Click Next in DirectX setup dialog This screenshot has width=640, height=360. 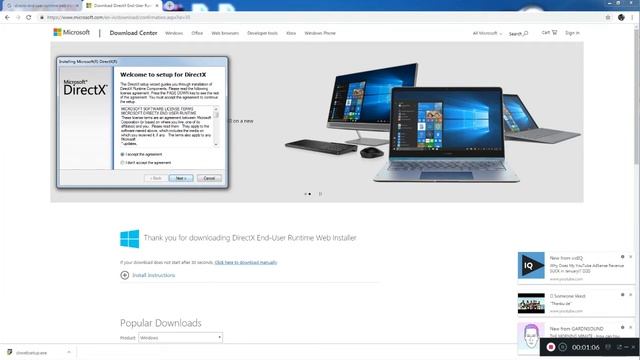pos(181,178)
